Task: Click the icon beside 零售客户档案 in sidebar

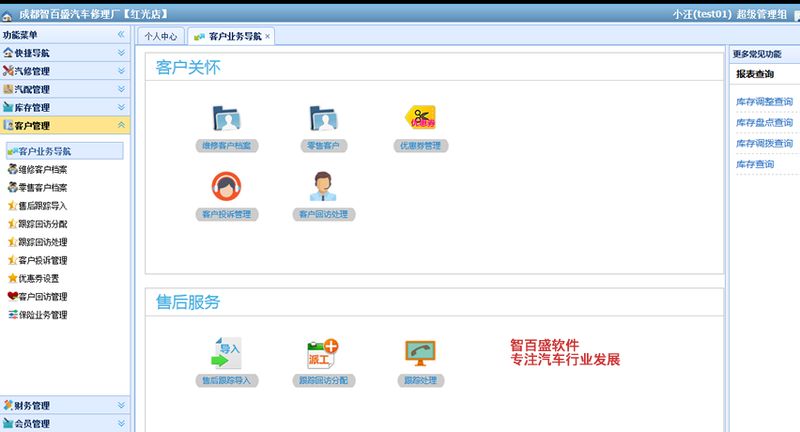Action: pyautogui.click(x=13, y=187)
